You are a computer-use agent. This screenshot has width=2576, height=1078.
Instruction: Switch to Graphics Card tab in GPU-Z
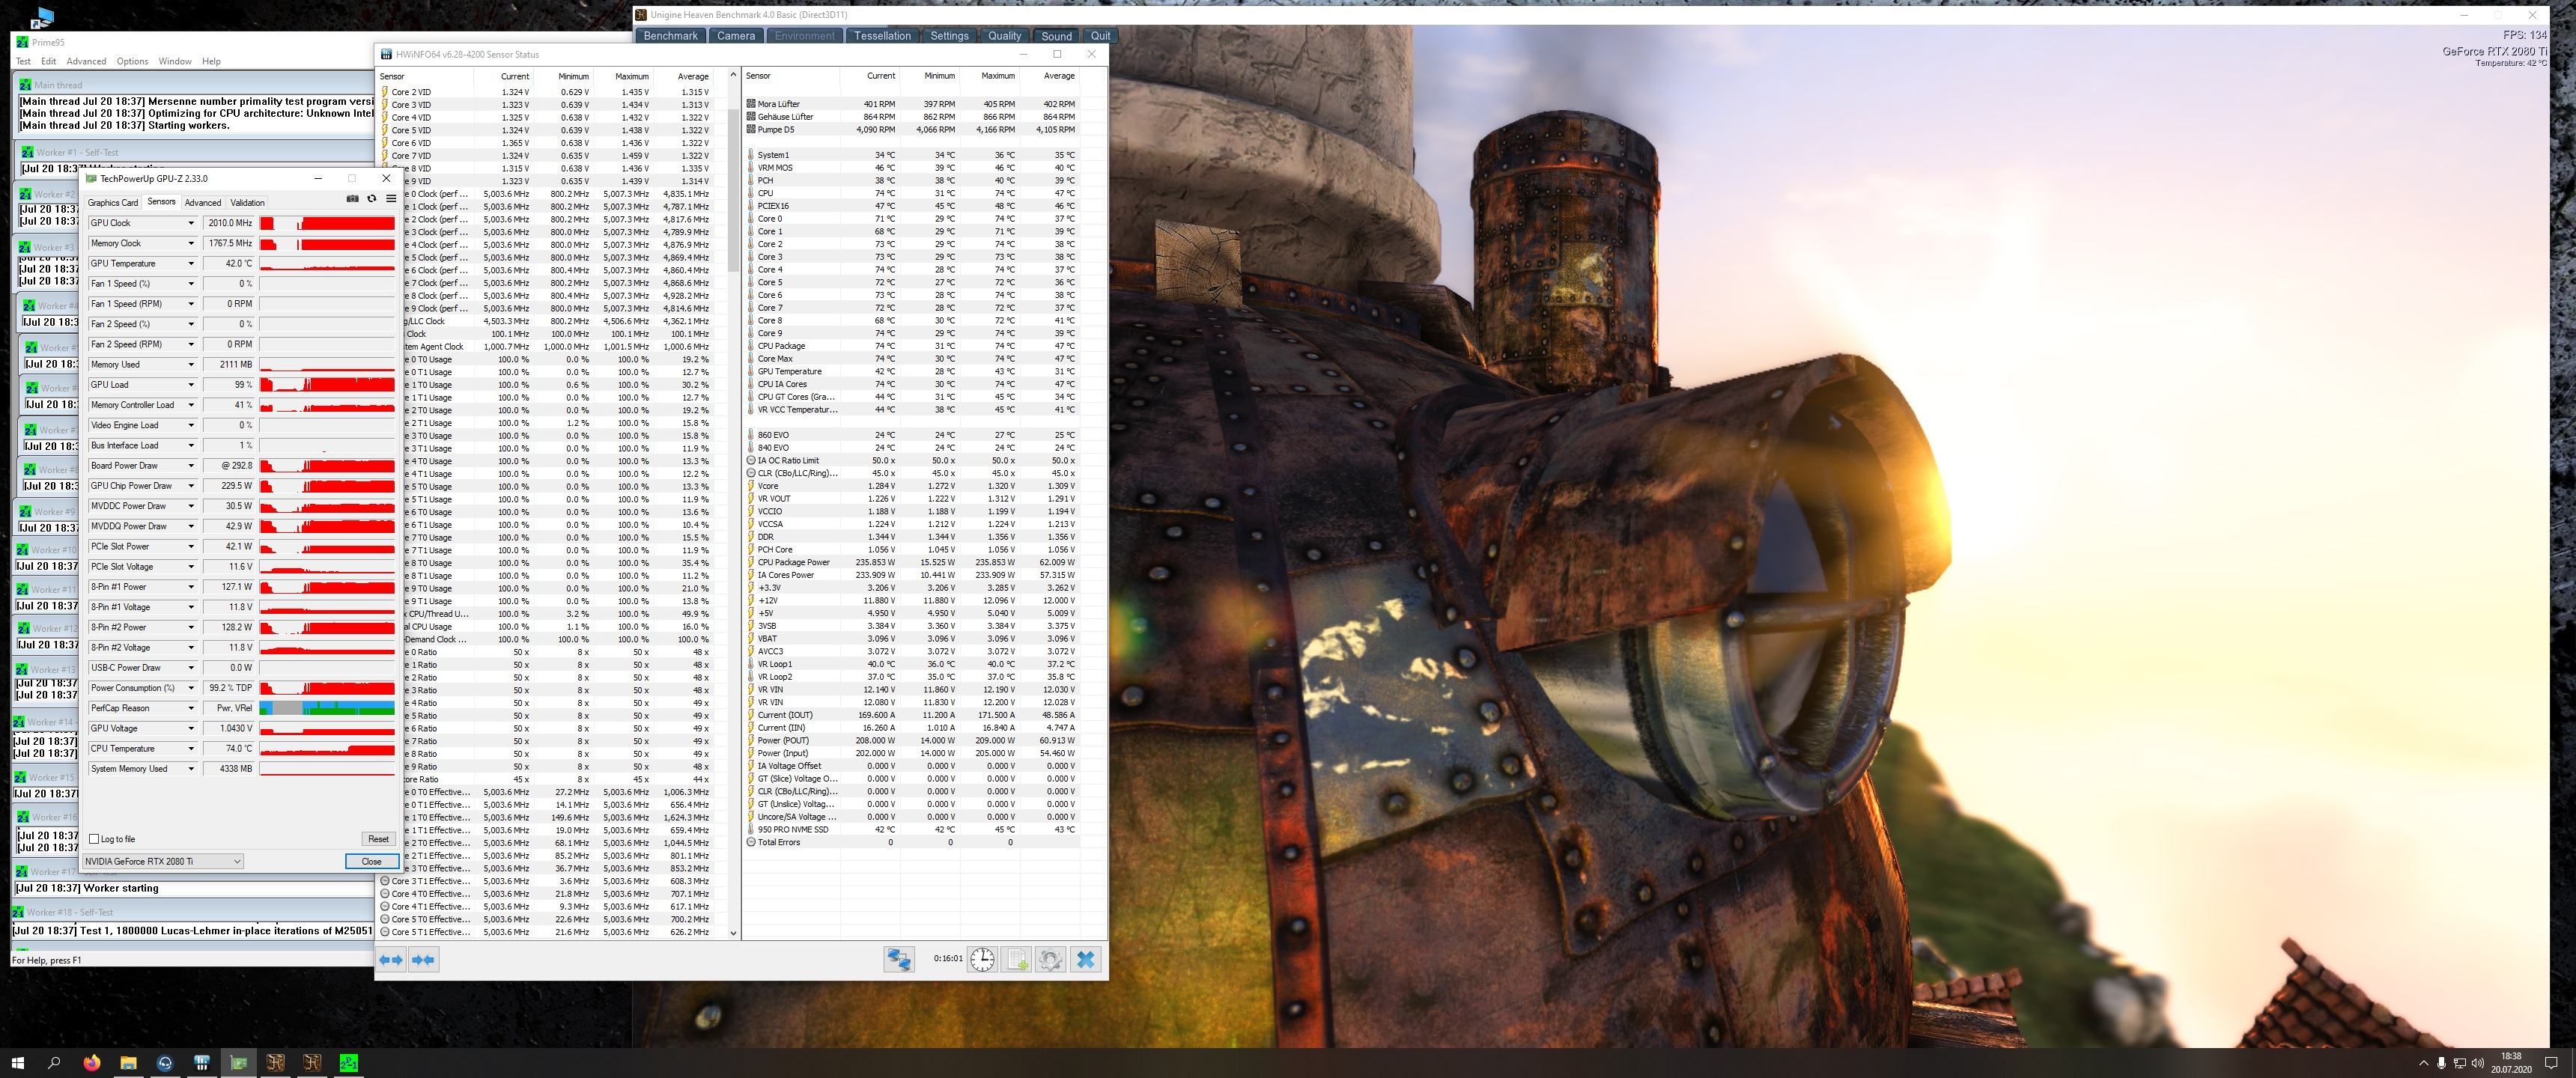(x=113, y=202)
